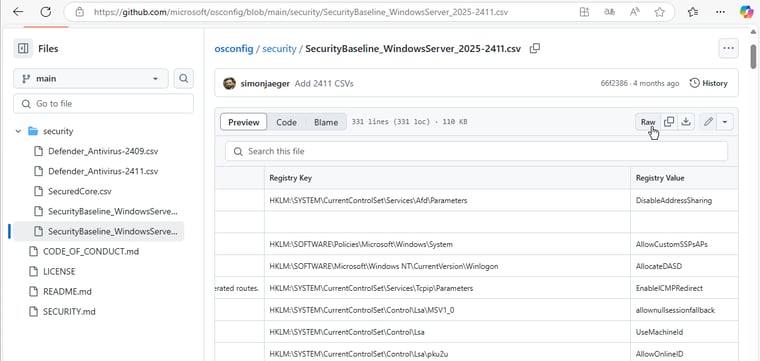Viewport: 760px width, 361px height.
Task: Open the site information lock icon
Action: 80,12
